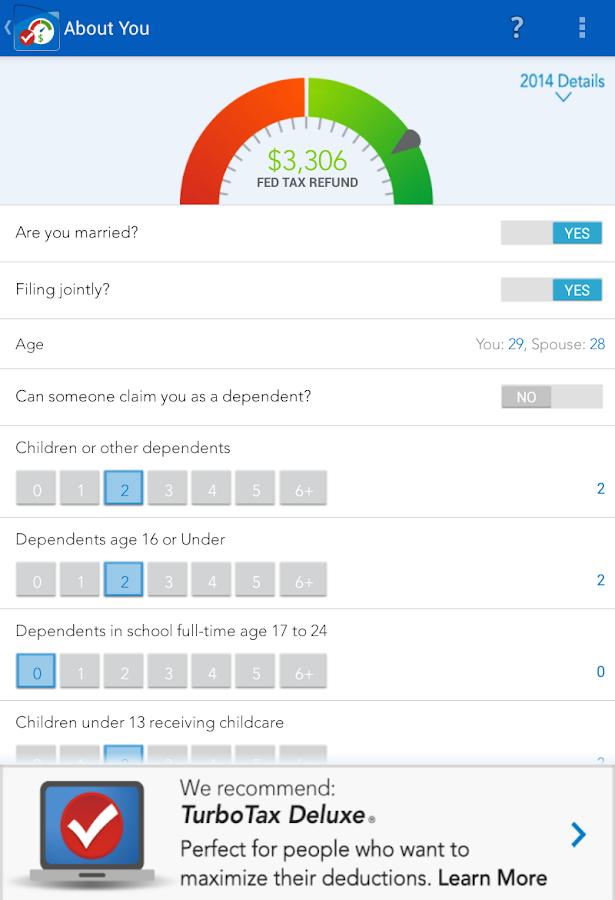The height and width of the screenshot is (900, 615).
Task: Switch the dependent claim toggle from NO
Action: (x=551, y=397)
